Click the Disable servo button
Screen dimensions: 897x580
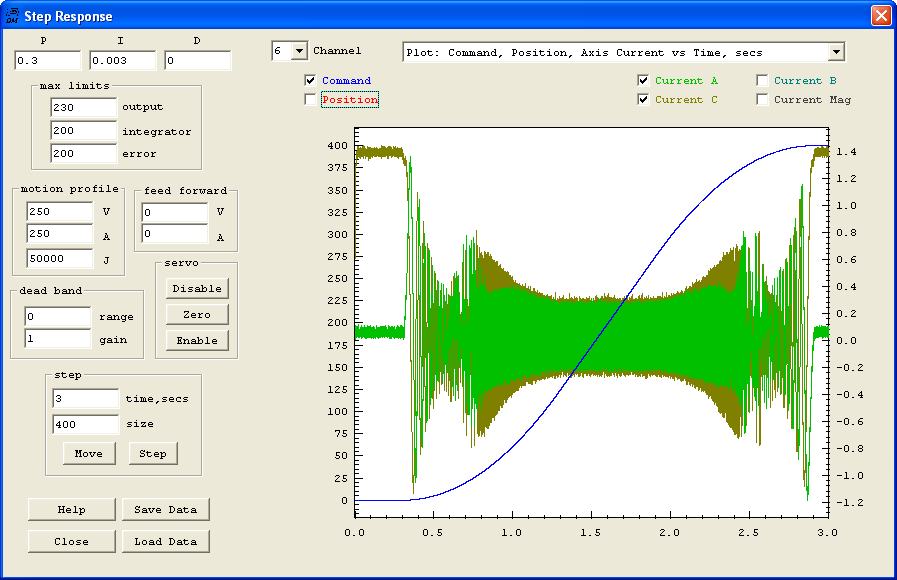coord(197,288)
